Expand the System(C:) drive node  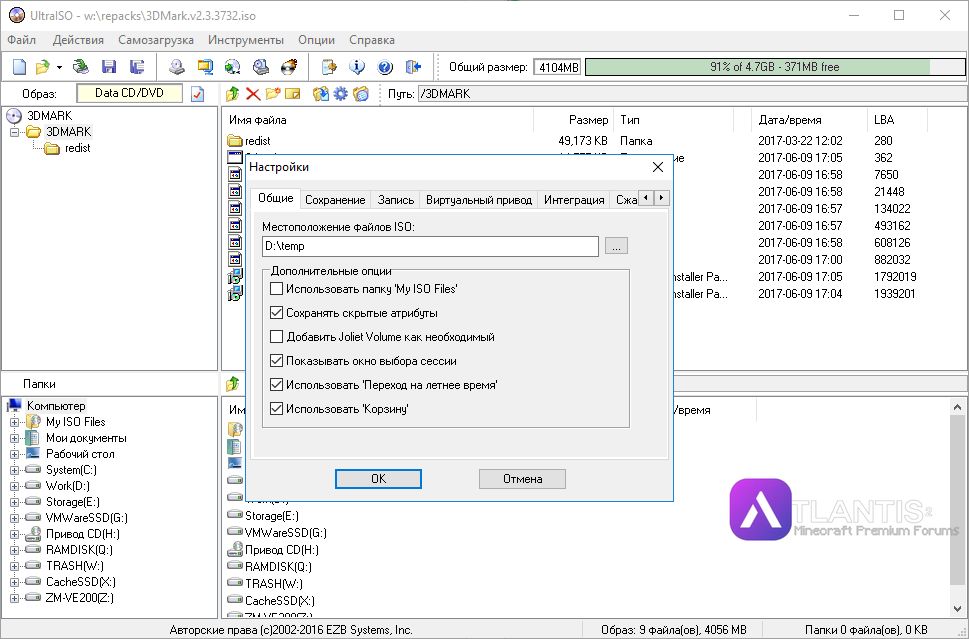coord(14,470)
